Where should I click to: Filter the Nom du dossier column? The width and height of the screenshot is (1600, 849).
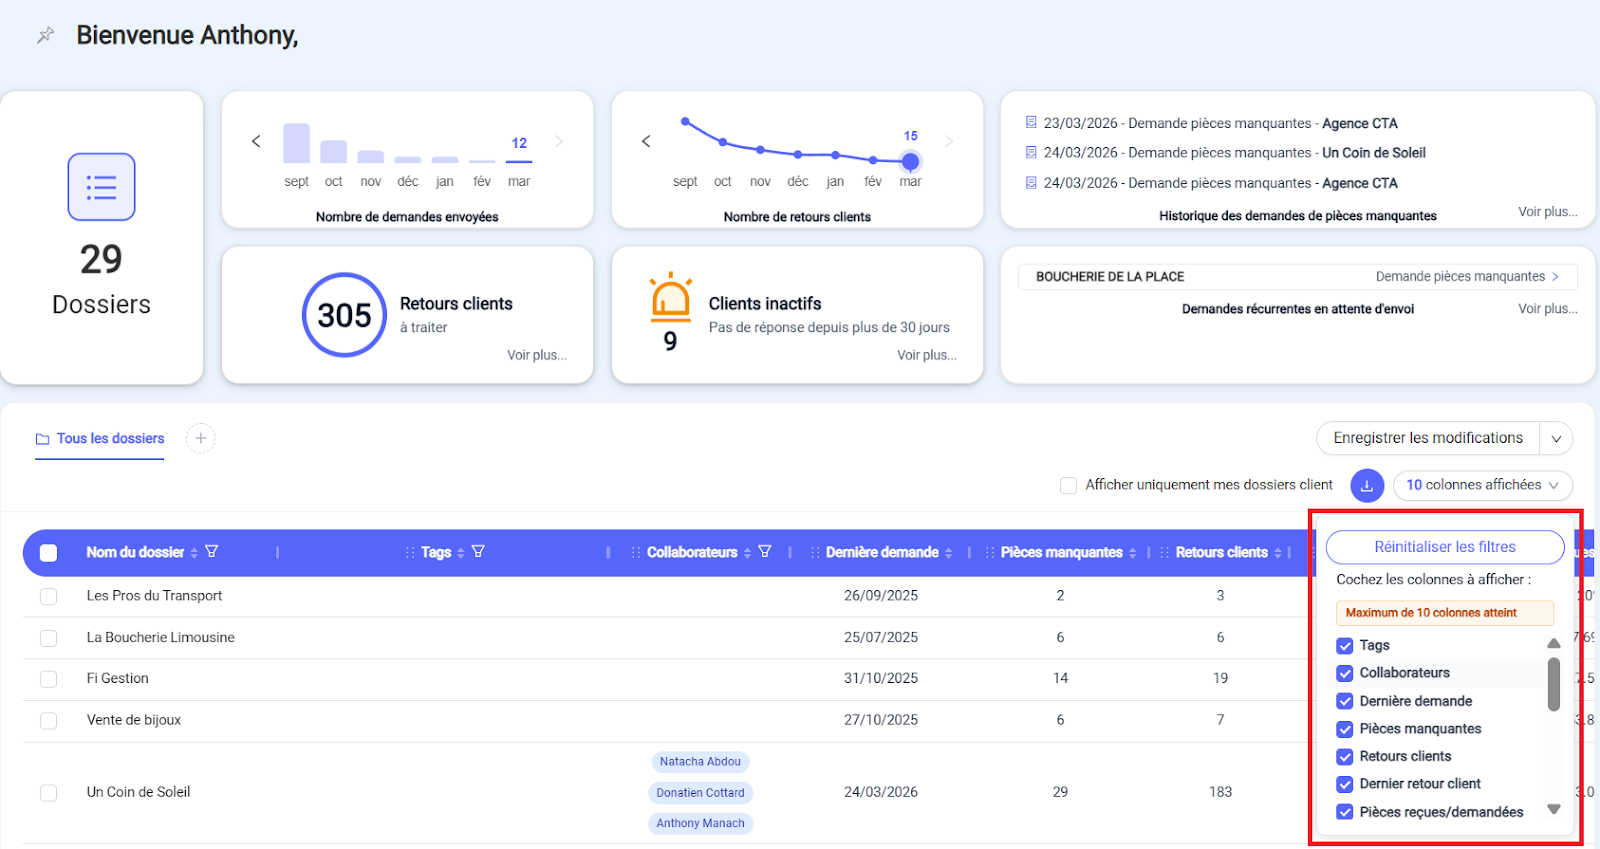click(212, 552)
